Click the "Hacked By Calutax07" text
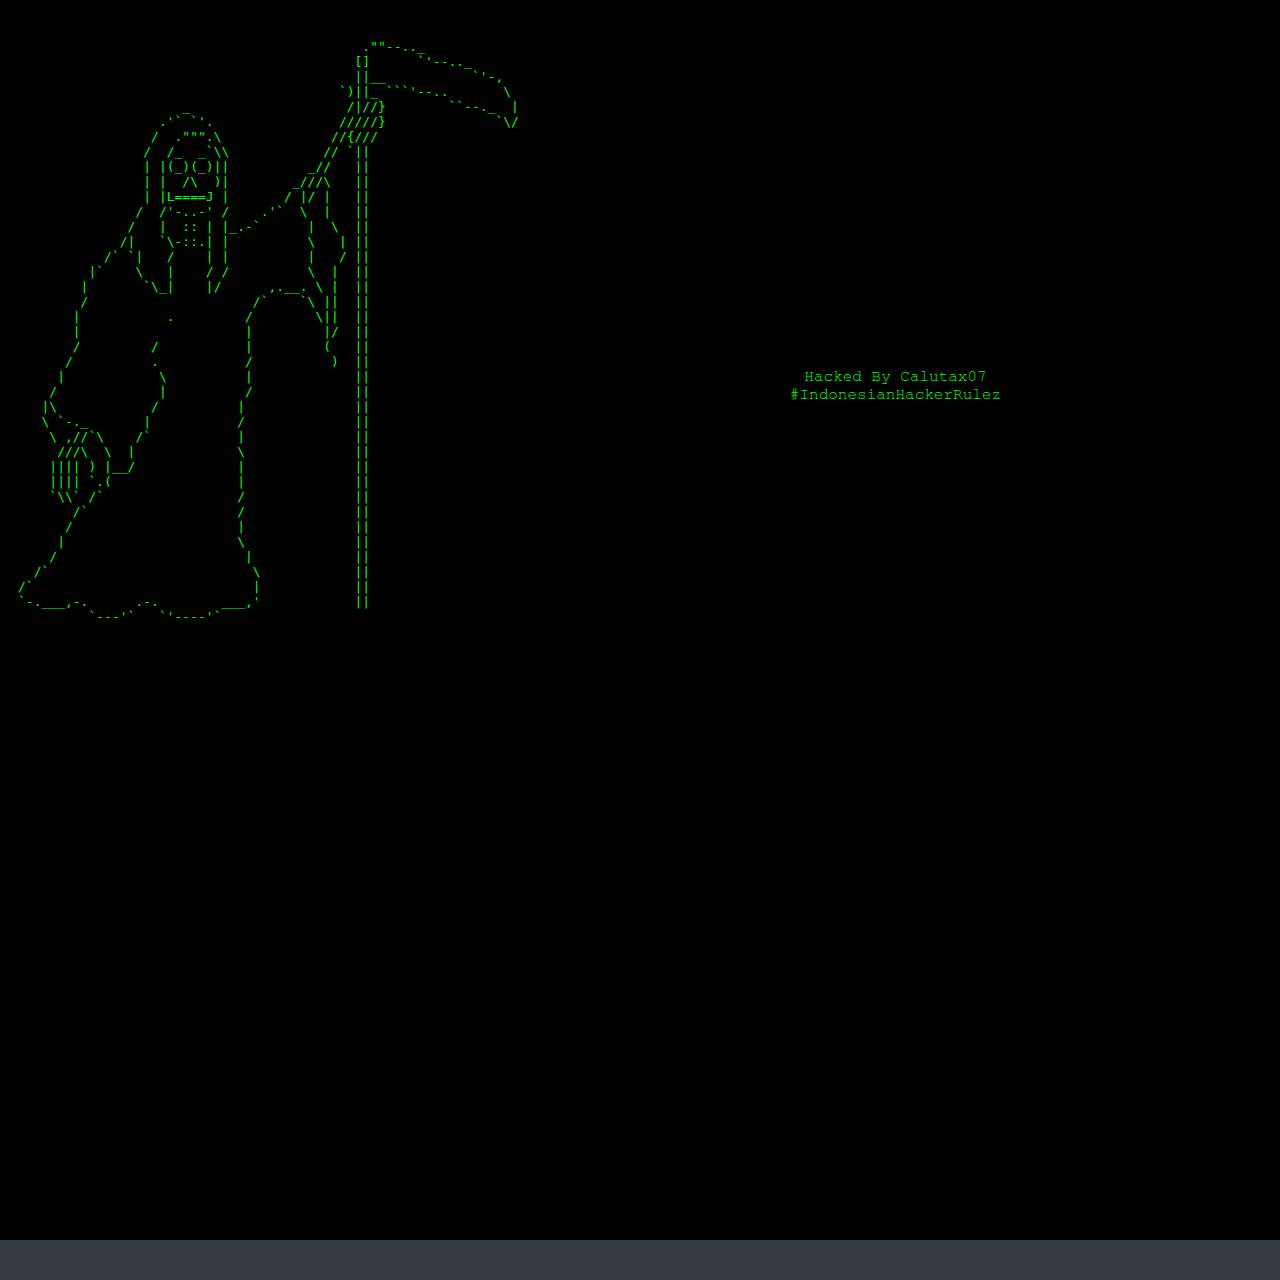Screen dimensions: 1280x1280 click(895, 377)
